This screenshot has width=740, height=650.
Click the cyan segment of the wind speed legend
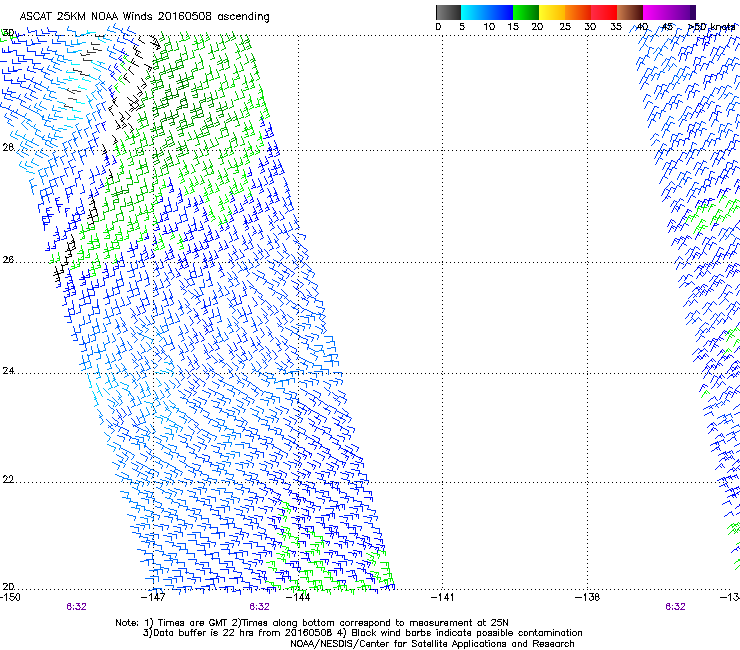[x=474, y=12]
